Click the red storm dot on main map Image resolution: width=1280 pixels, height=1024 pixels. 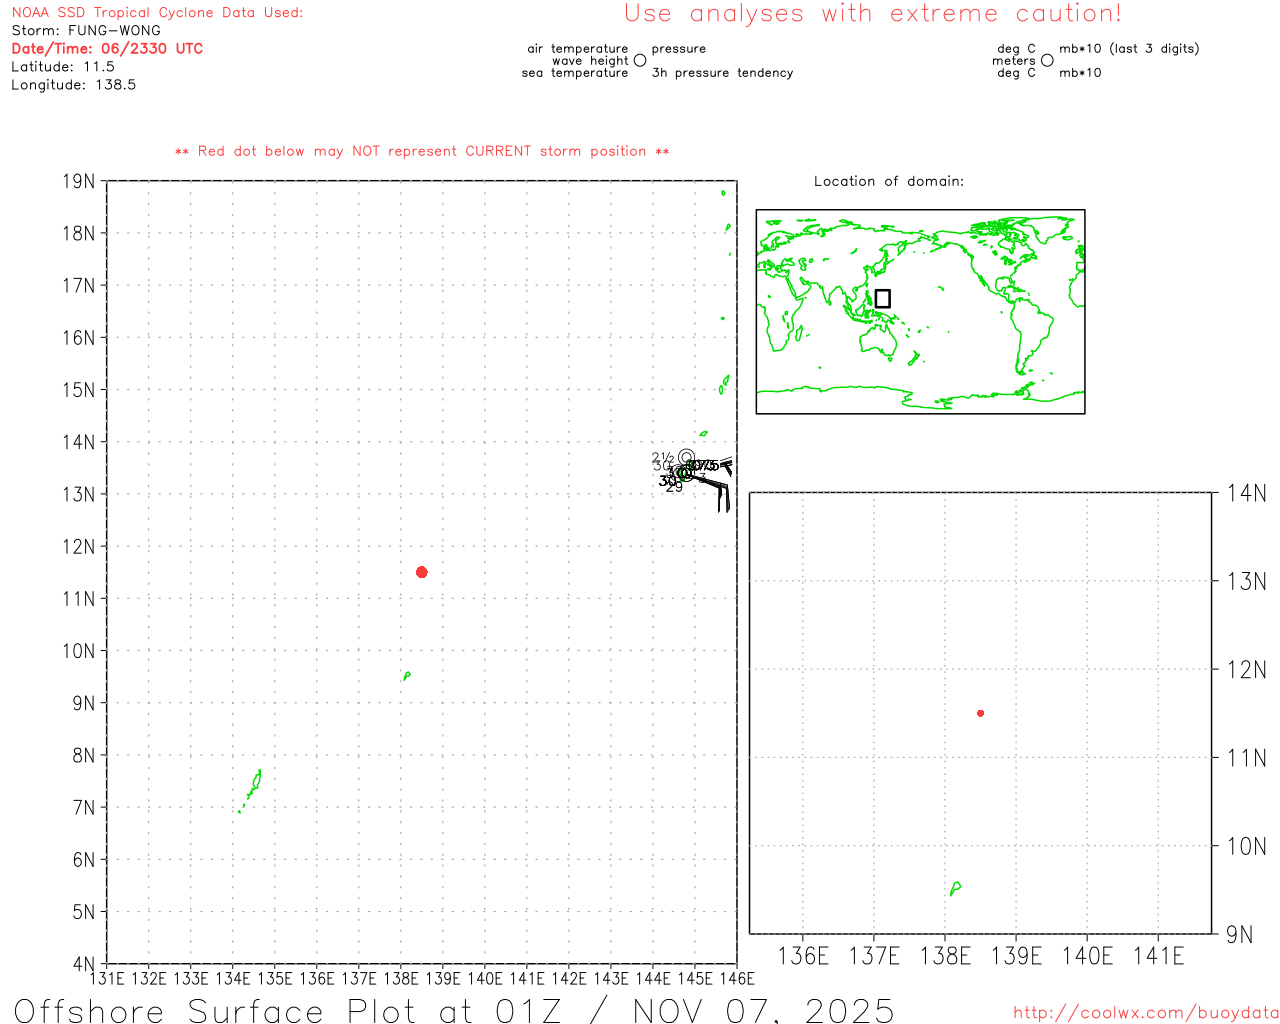pos(421,572)
